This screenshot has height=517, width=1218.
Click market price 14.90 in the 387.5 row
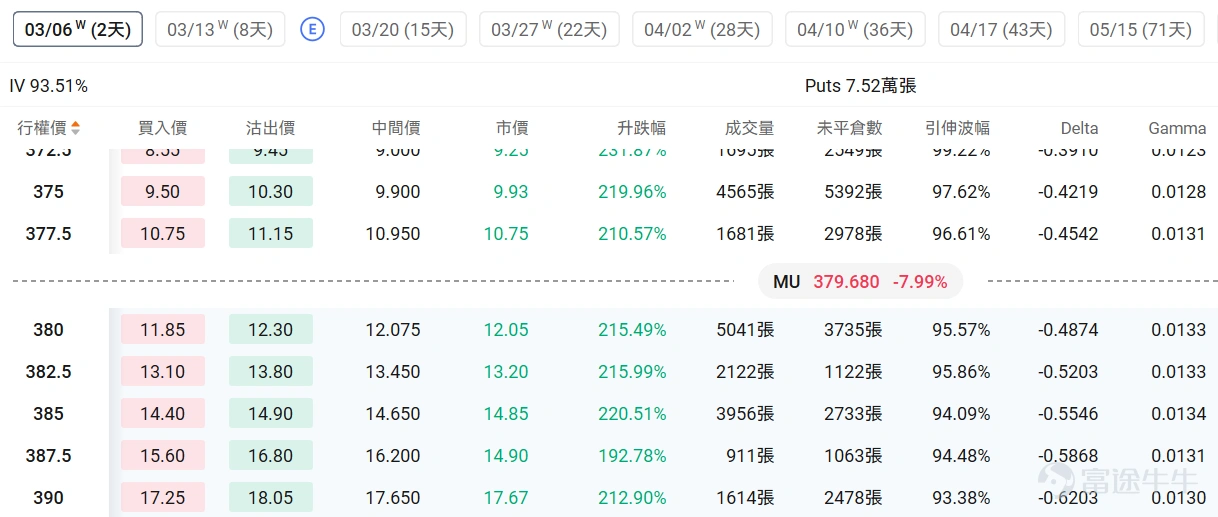(506, 456)
